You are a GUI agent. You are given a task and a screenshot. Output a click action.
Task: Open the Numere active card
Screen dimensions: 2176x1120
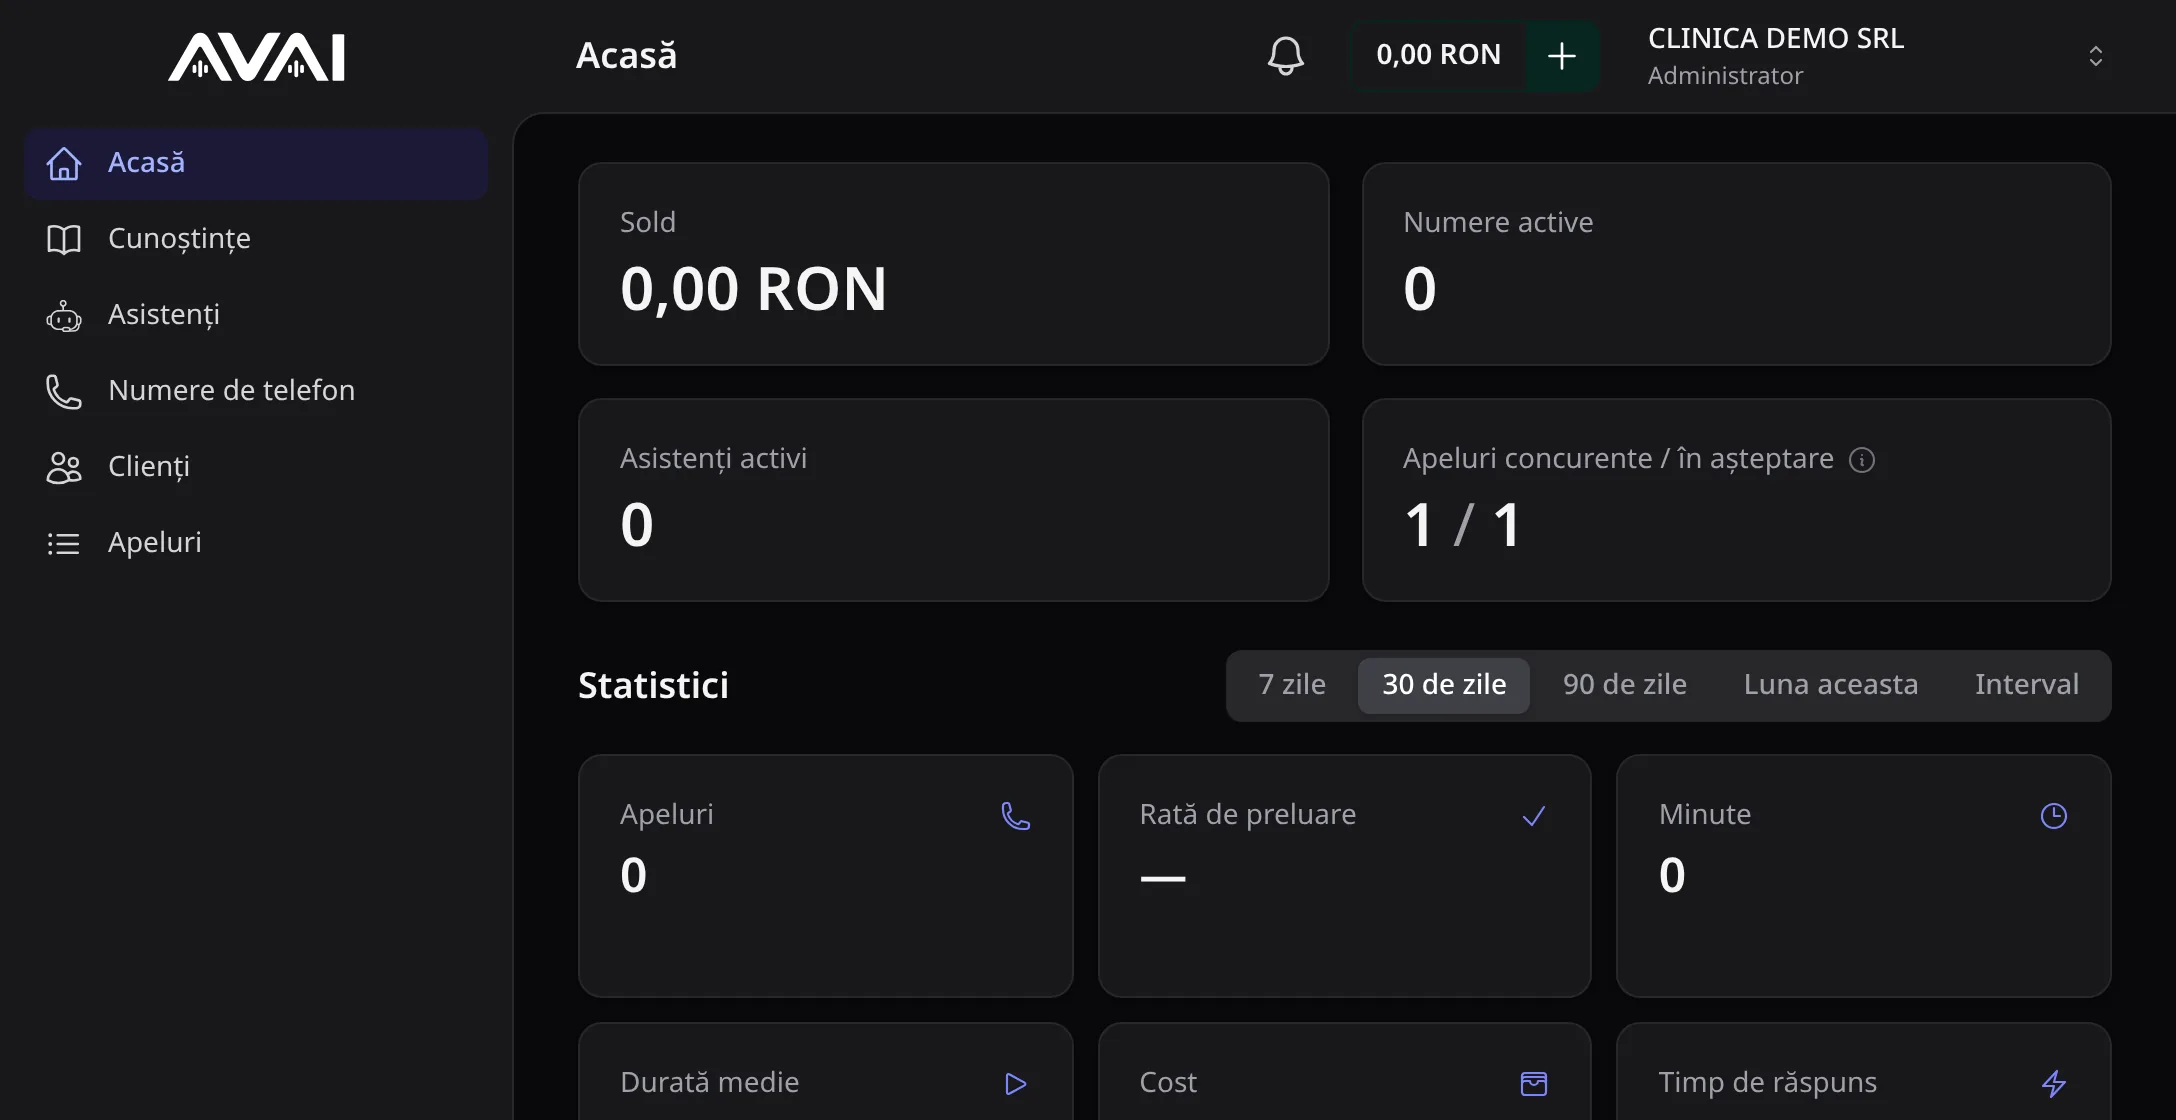[x=1737, y=264]
